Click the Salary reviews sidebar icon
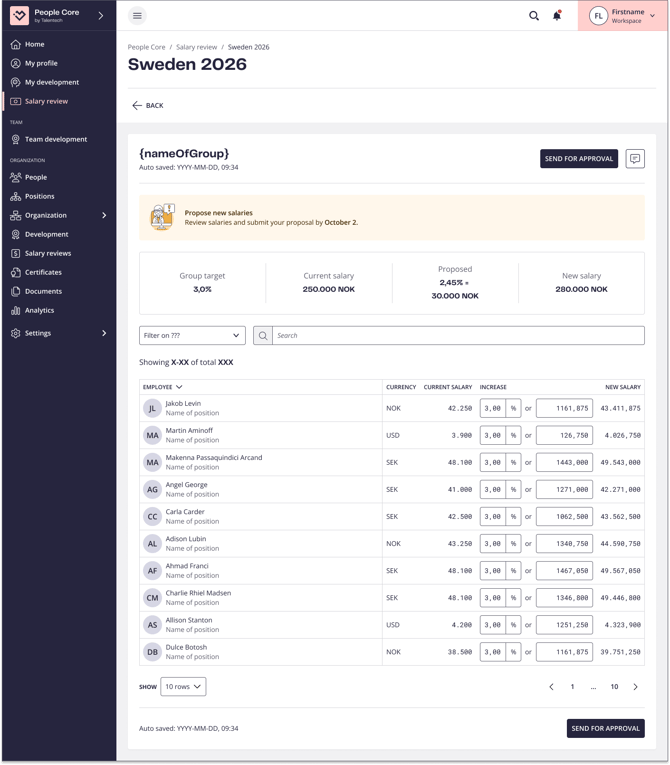 tap(16, 254)
